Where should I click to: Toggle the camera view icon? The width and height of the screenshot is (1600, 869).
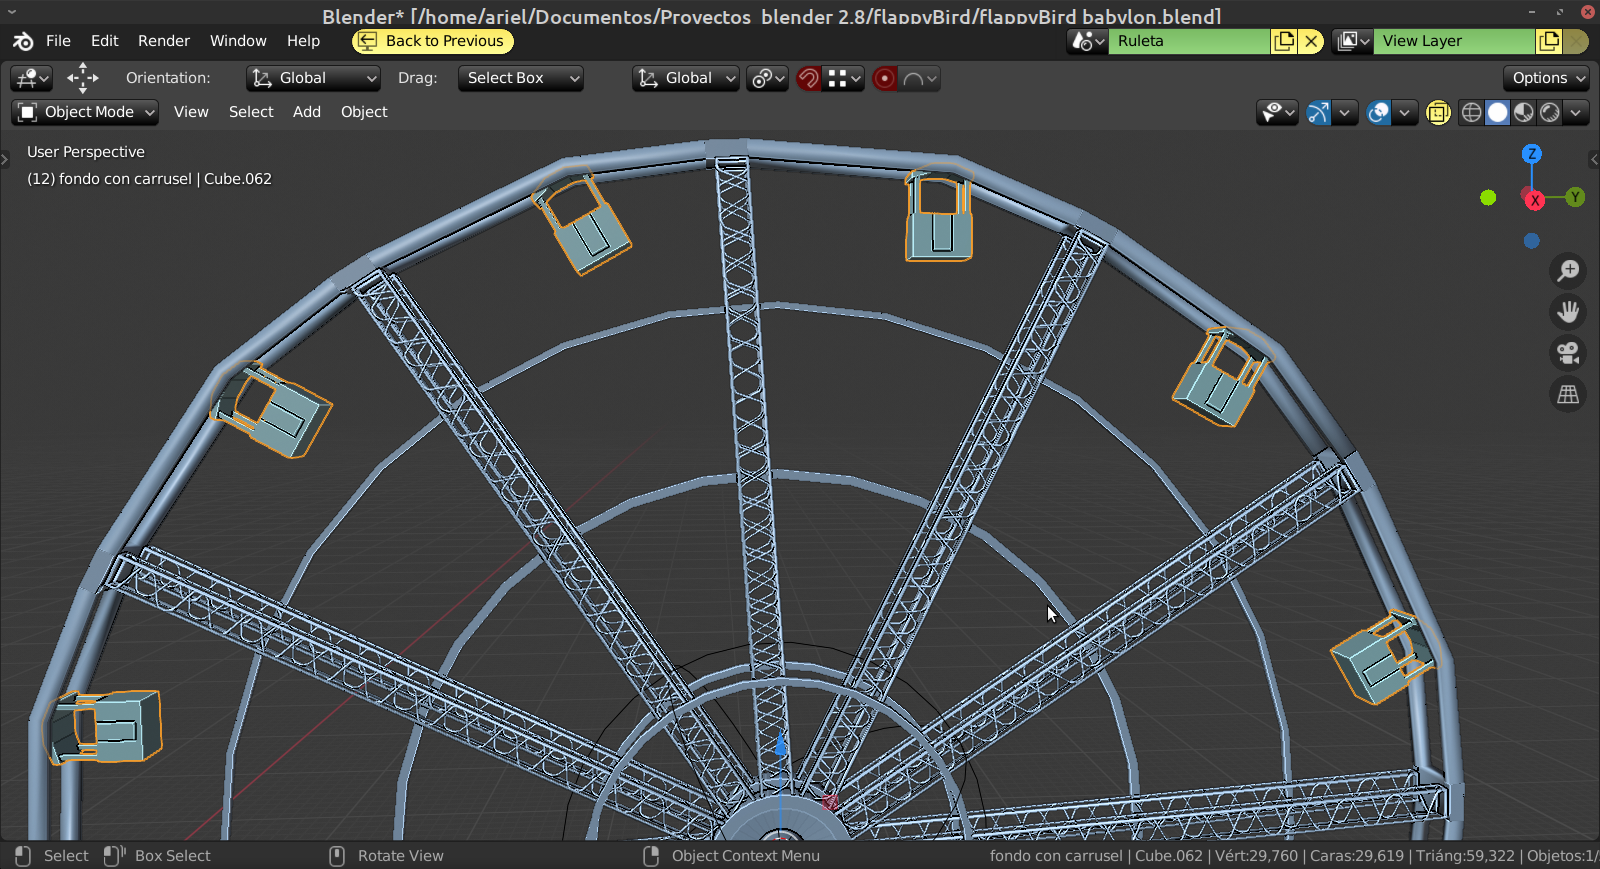coord(1568,353)
